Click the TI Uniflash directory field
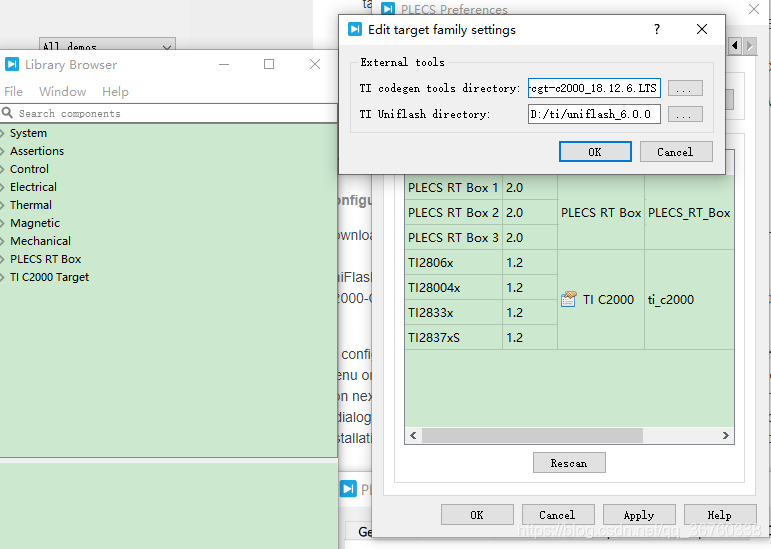Image resolution: width=771 pixels, height=549 pixels. click(594, 115)
